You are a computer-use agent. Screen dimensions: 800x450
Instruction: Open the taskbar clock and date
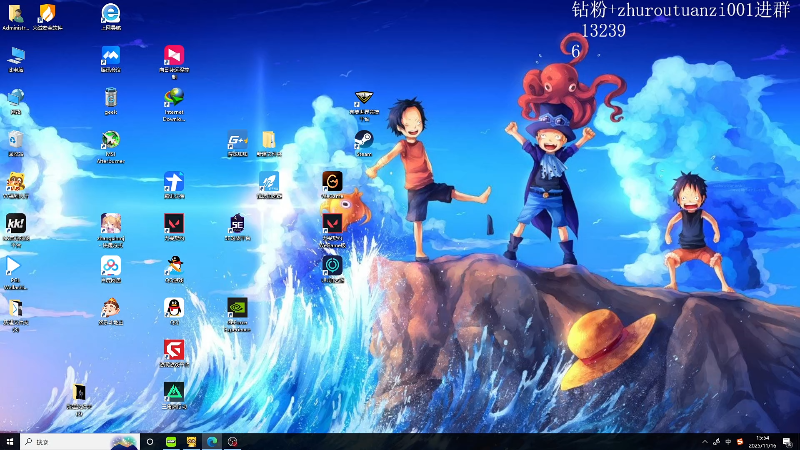[x=763, y=442]
